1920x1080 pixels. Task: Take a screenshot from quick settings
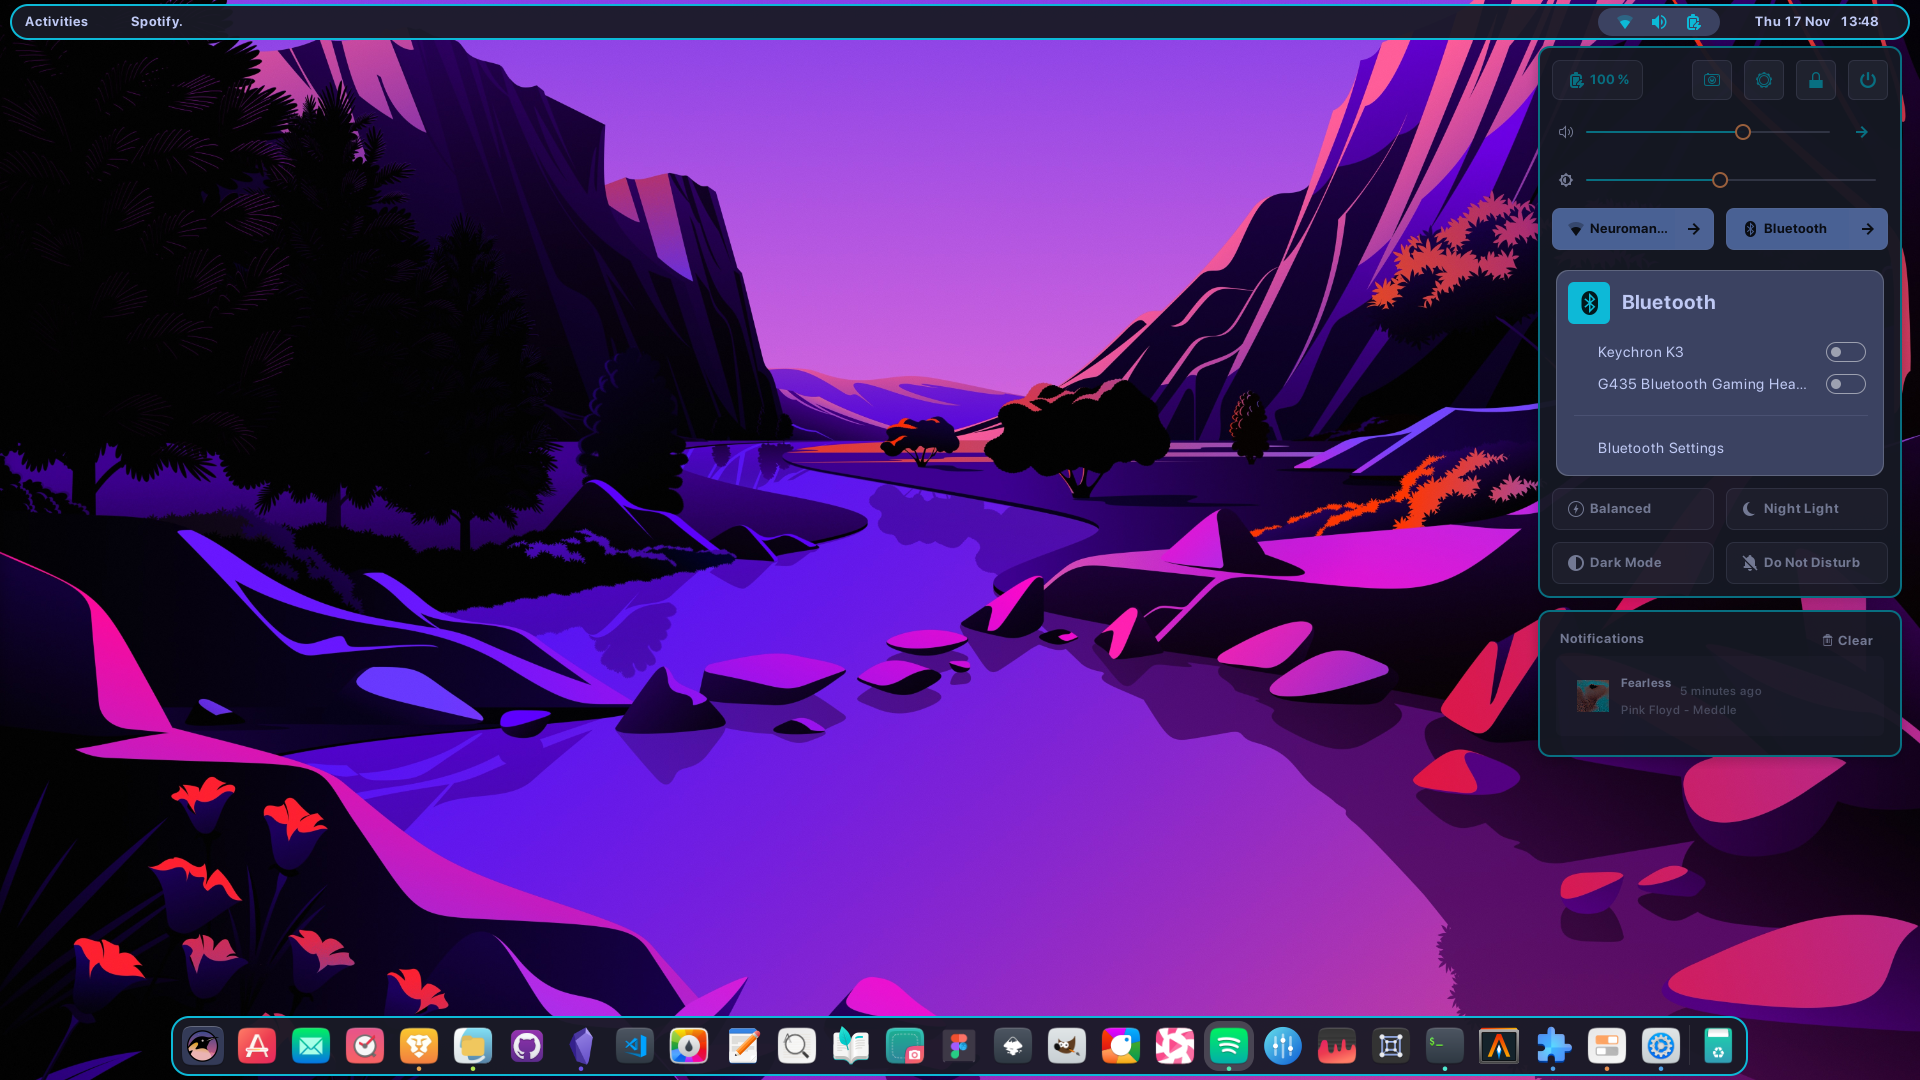(1712, 80)
